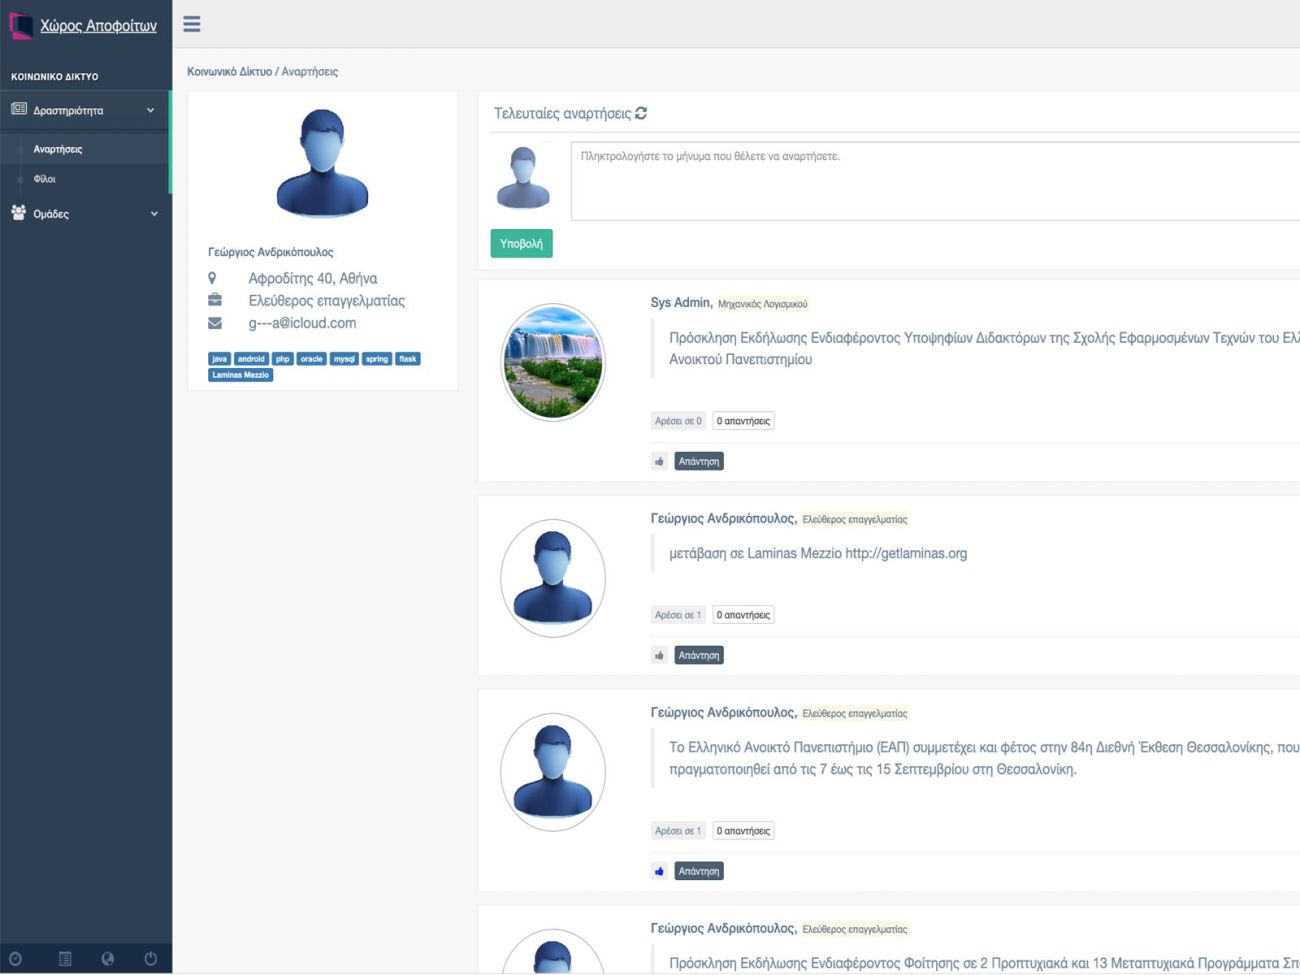Click the power icon in sidebar footer
Viewport: 1300px width, 975px height.
[150, 959]
